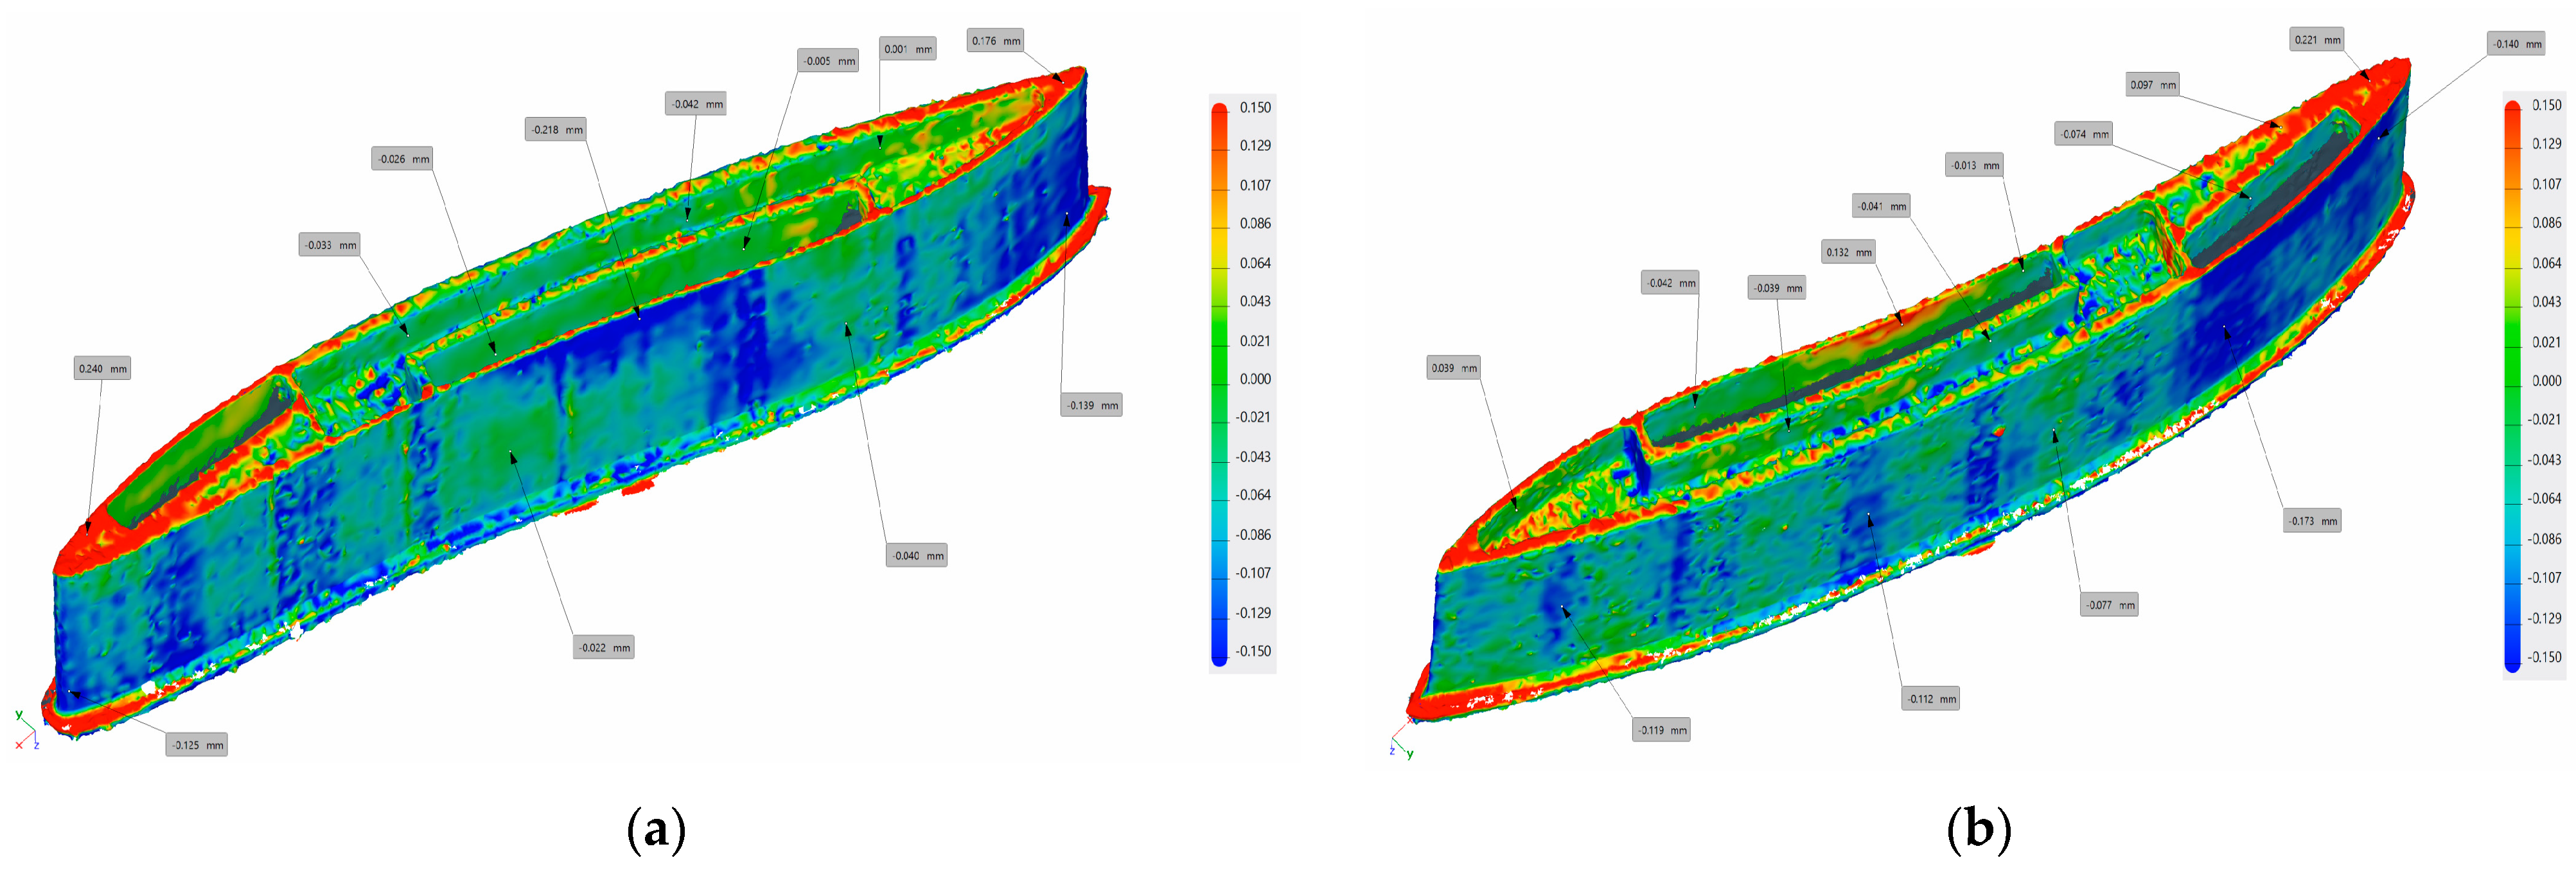Image resolution: width=2576 pixels, height=869 pixels.
Task: Click the 0.097 mm annotation label
Action: pos(2152,85)
